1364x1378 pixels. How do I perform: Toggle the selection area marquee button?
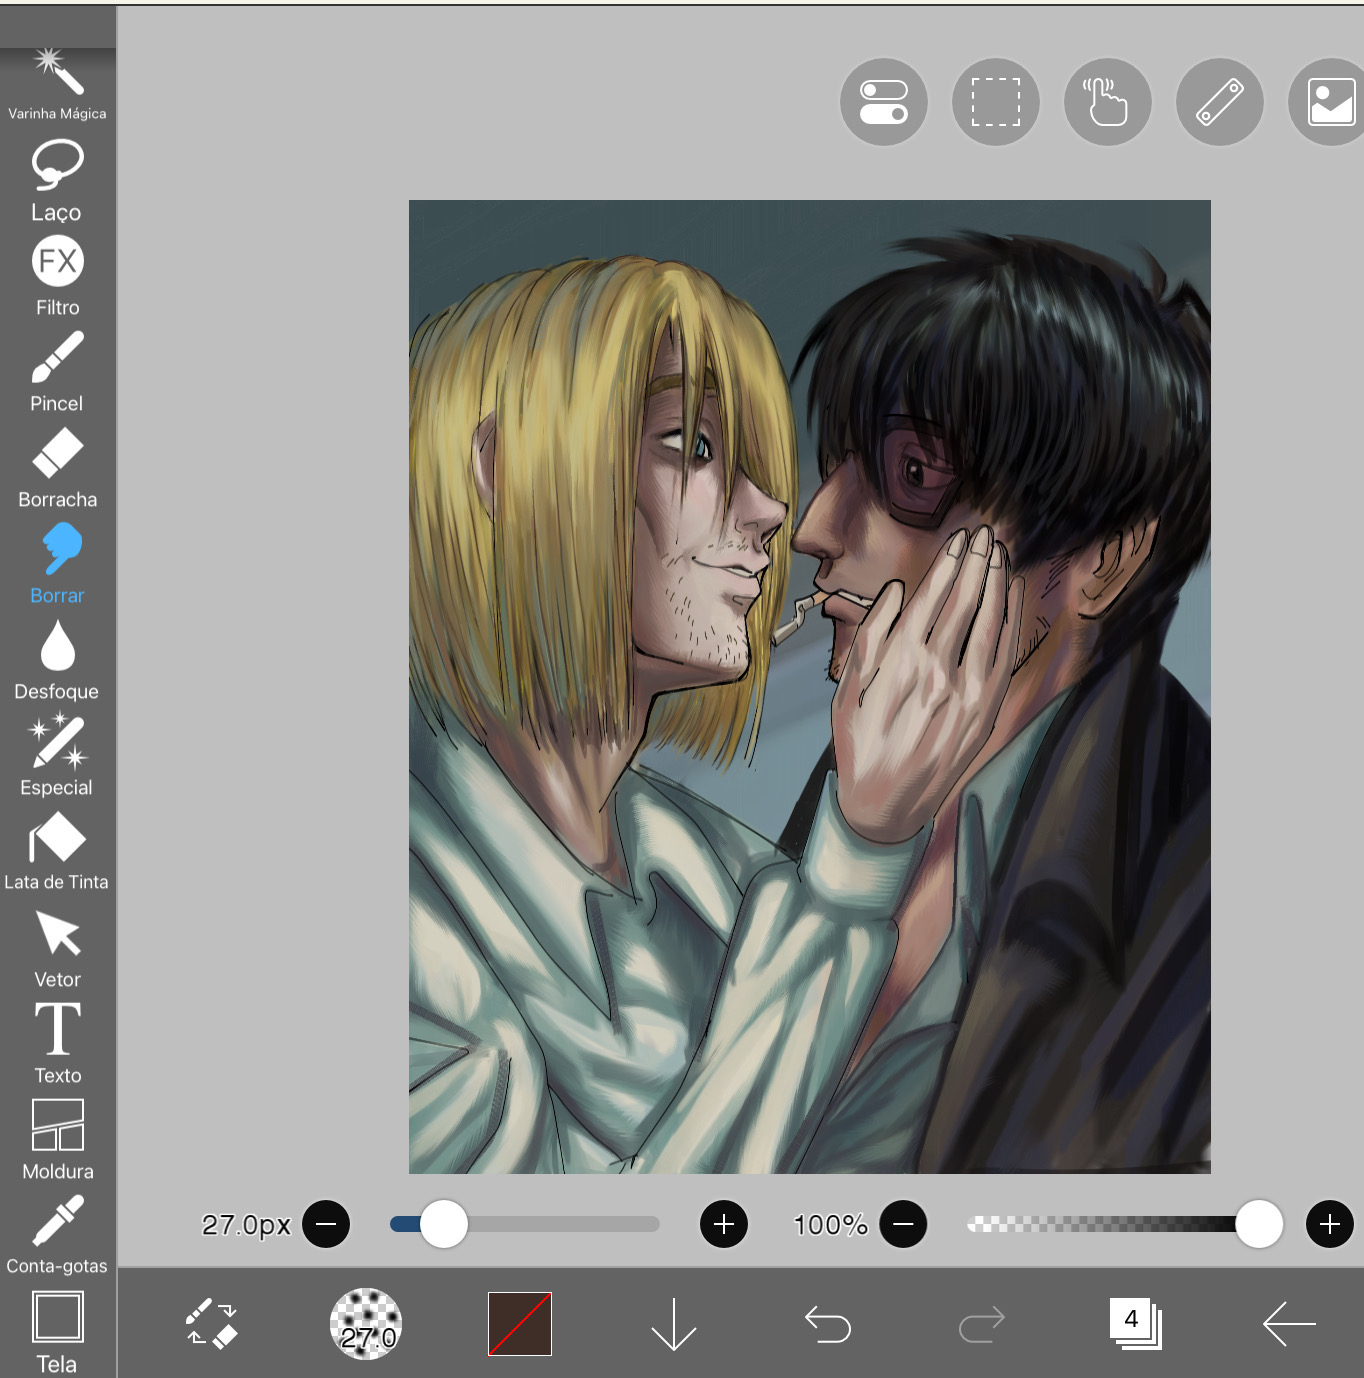click(996, 102)
